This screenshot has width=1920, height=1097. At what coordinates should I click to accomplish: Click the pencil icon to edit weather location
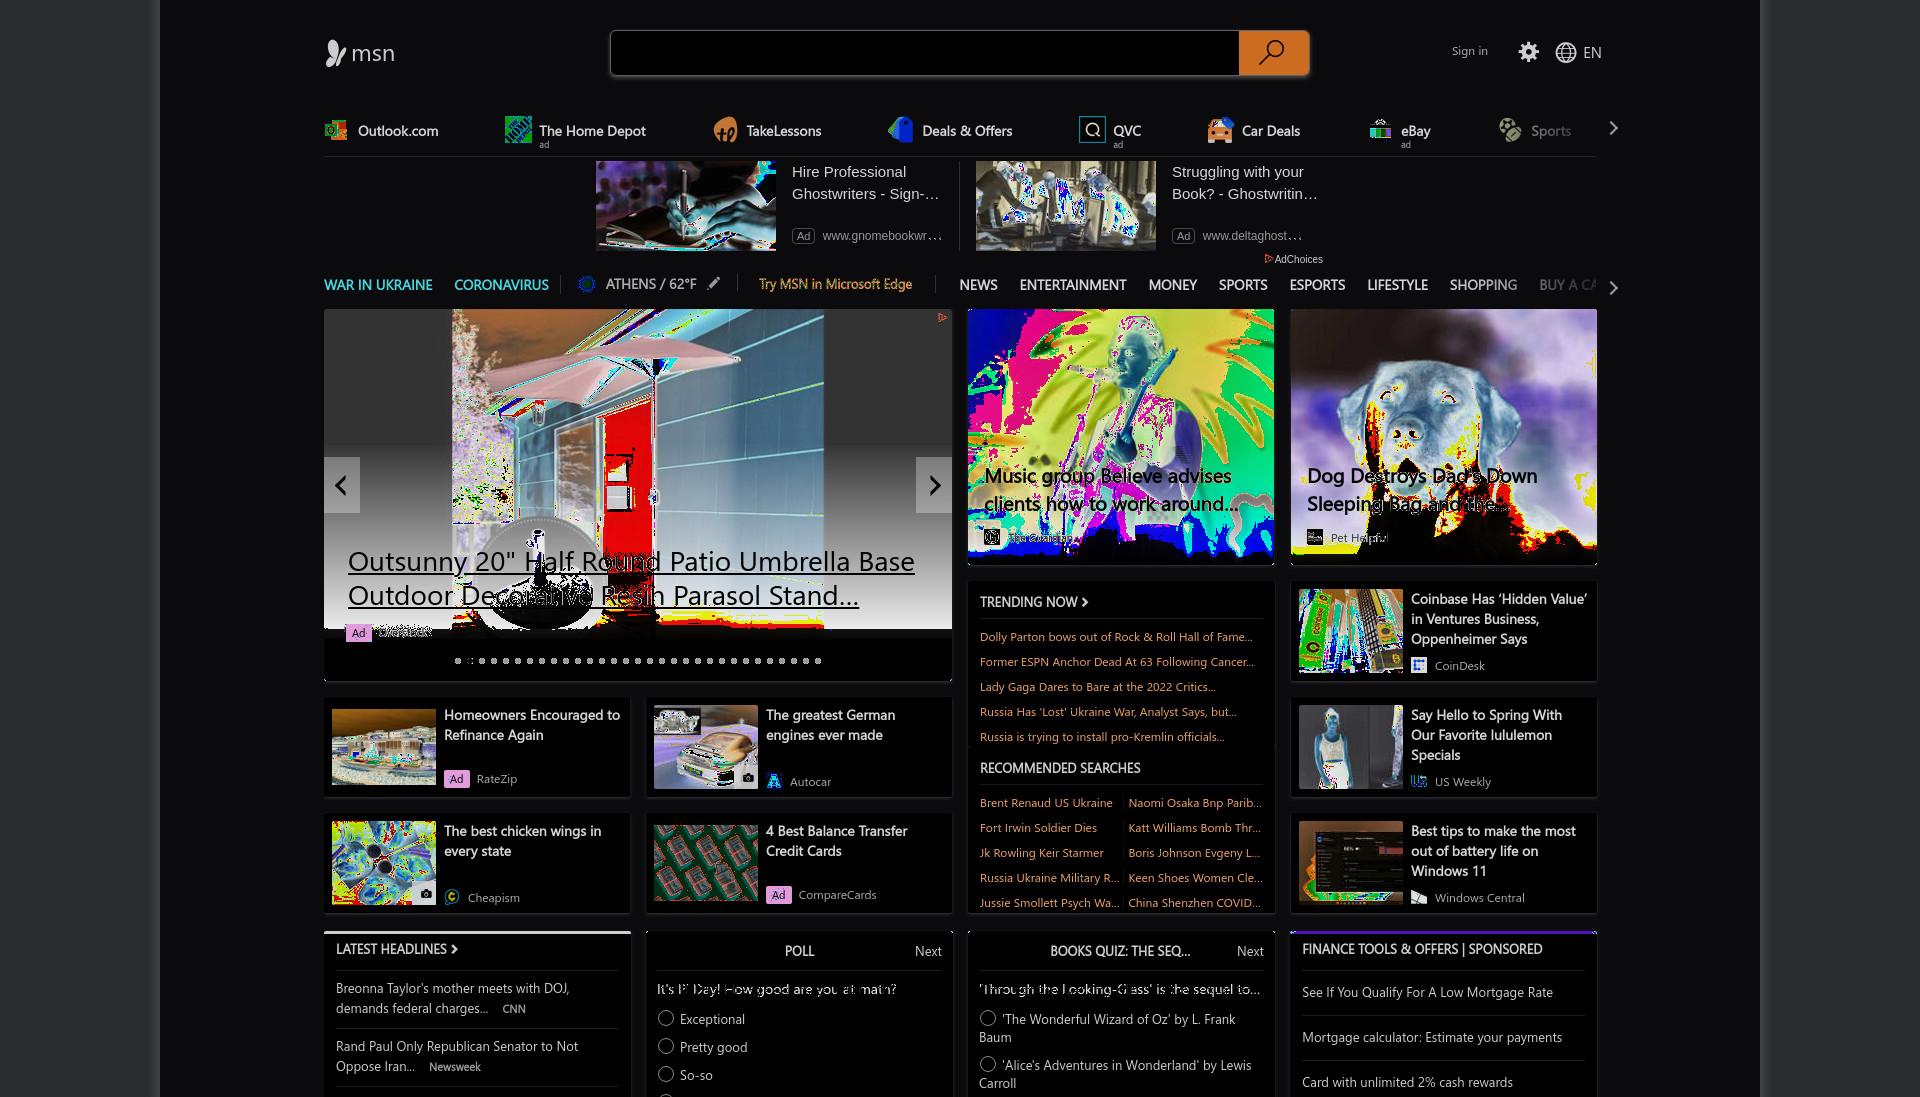[x=713, y=284]
